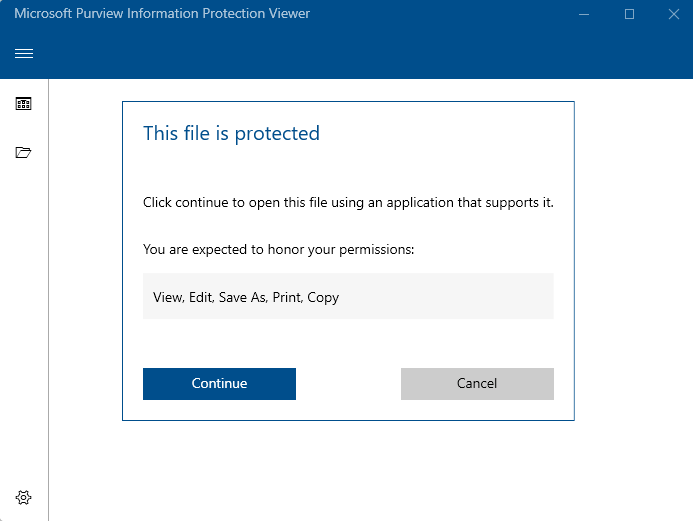Maximize the Purview Viewer window
This screenshot has width=693, height=521.
coord(629,14)
